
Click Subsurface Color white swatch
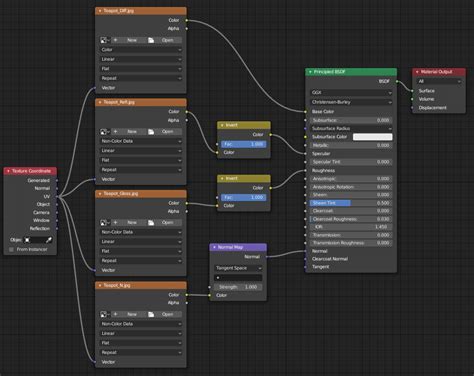point(373,137)
